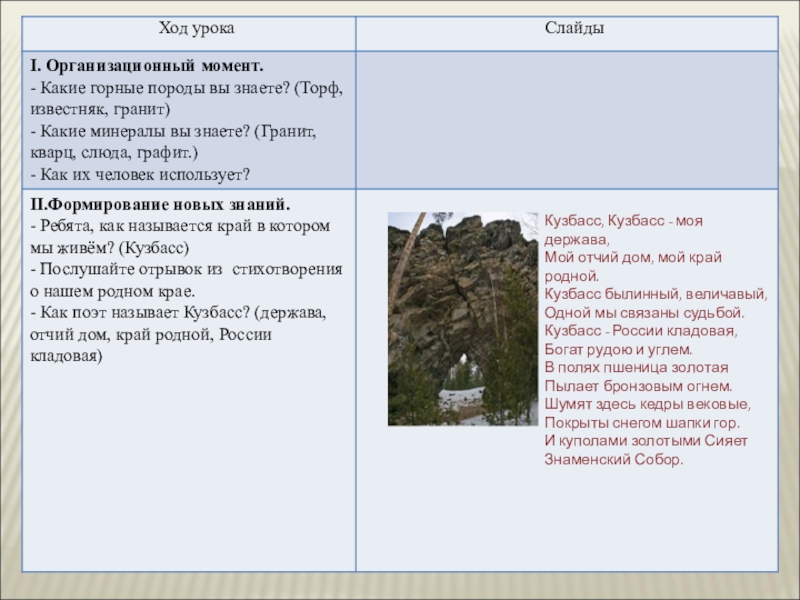800x600 pixels.
Task: Click the poem line 'Покрыты снегом шапки гор.'
Action: pos(642,423)
